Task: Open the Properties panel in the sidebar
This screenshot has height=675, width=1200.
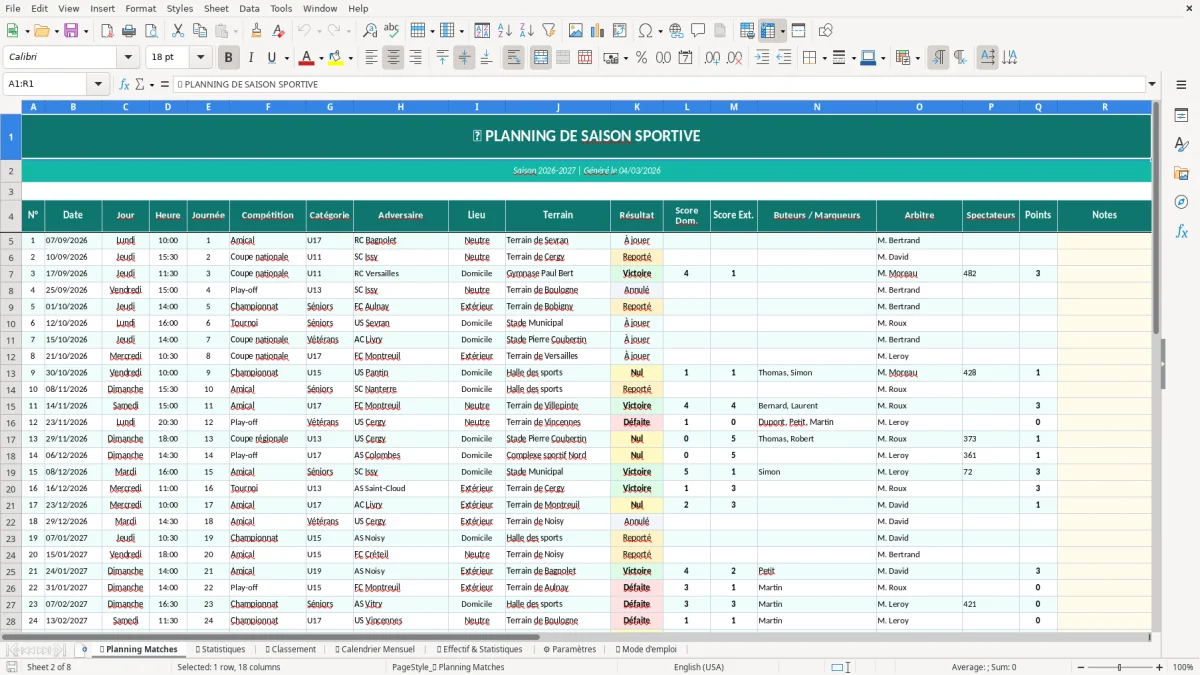Action: [x=1181, y=116]
